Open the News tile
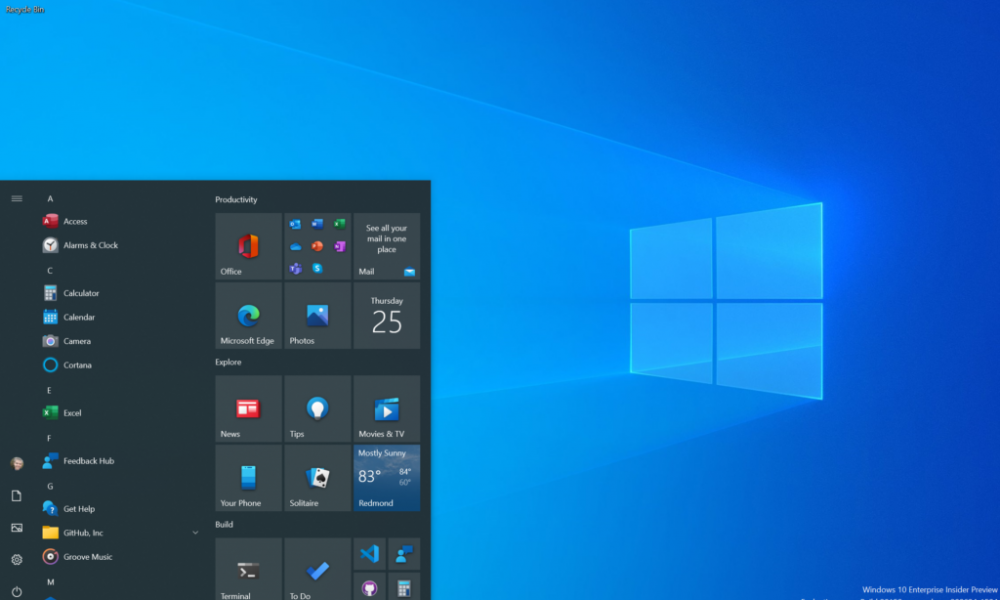Image resolution: width=1000 pixels, height=600 pixels. pos(248,409)
